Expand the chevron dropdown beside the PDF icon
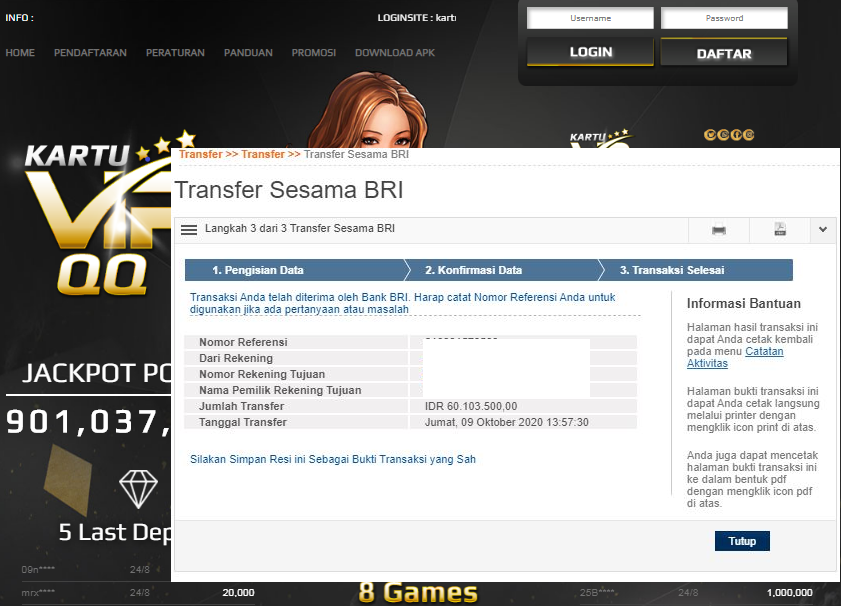Screen dimensions: 841x606 pyautogui.click(x=823, y=230)
